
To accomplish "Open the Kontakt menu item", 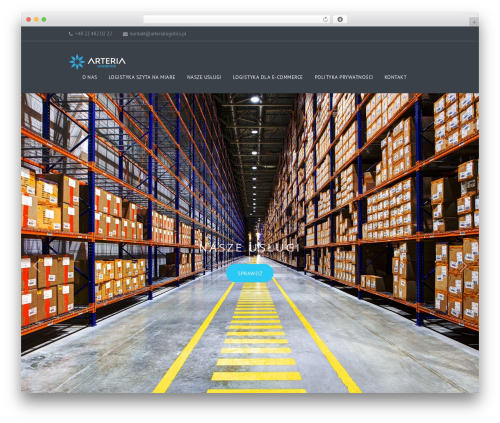I will [x=395, y=77].
